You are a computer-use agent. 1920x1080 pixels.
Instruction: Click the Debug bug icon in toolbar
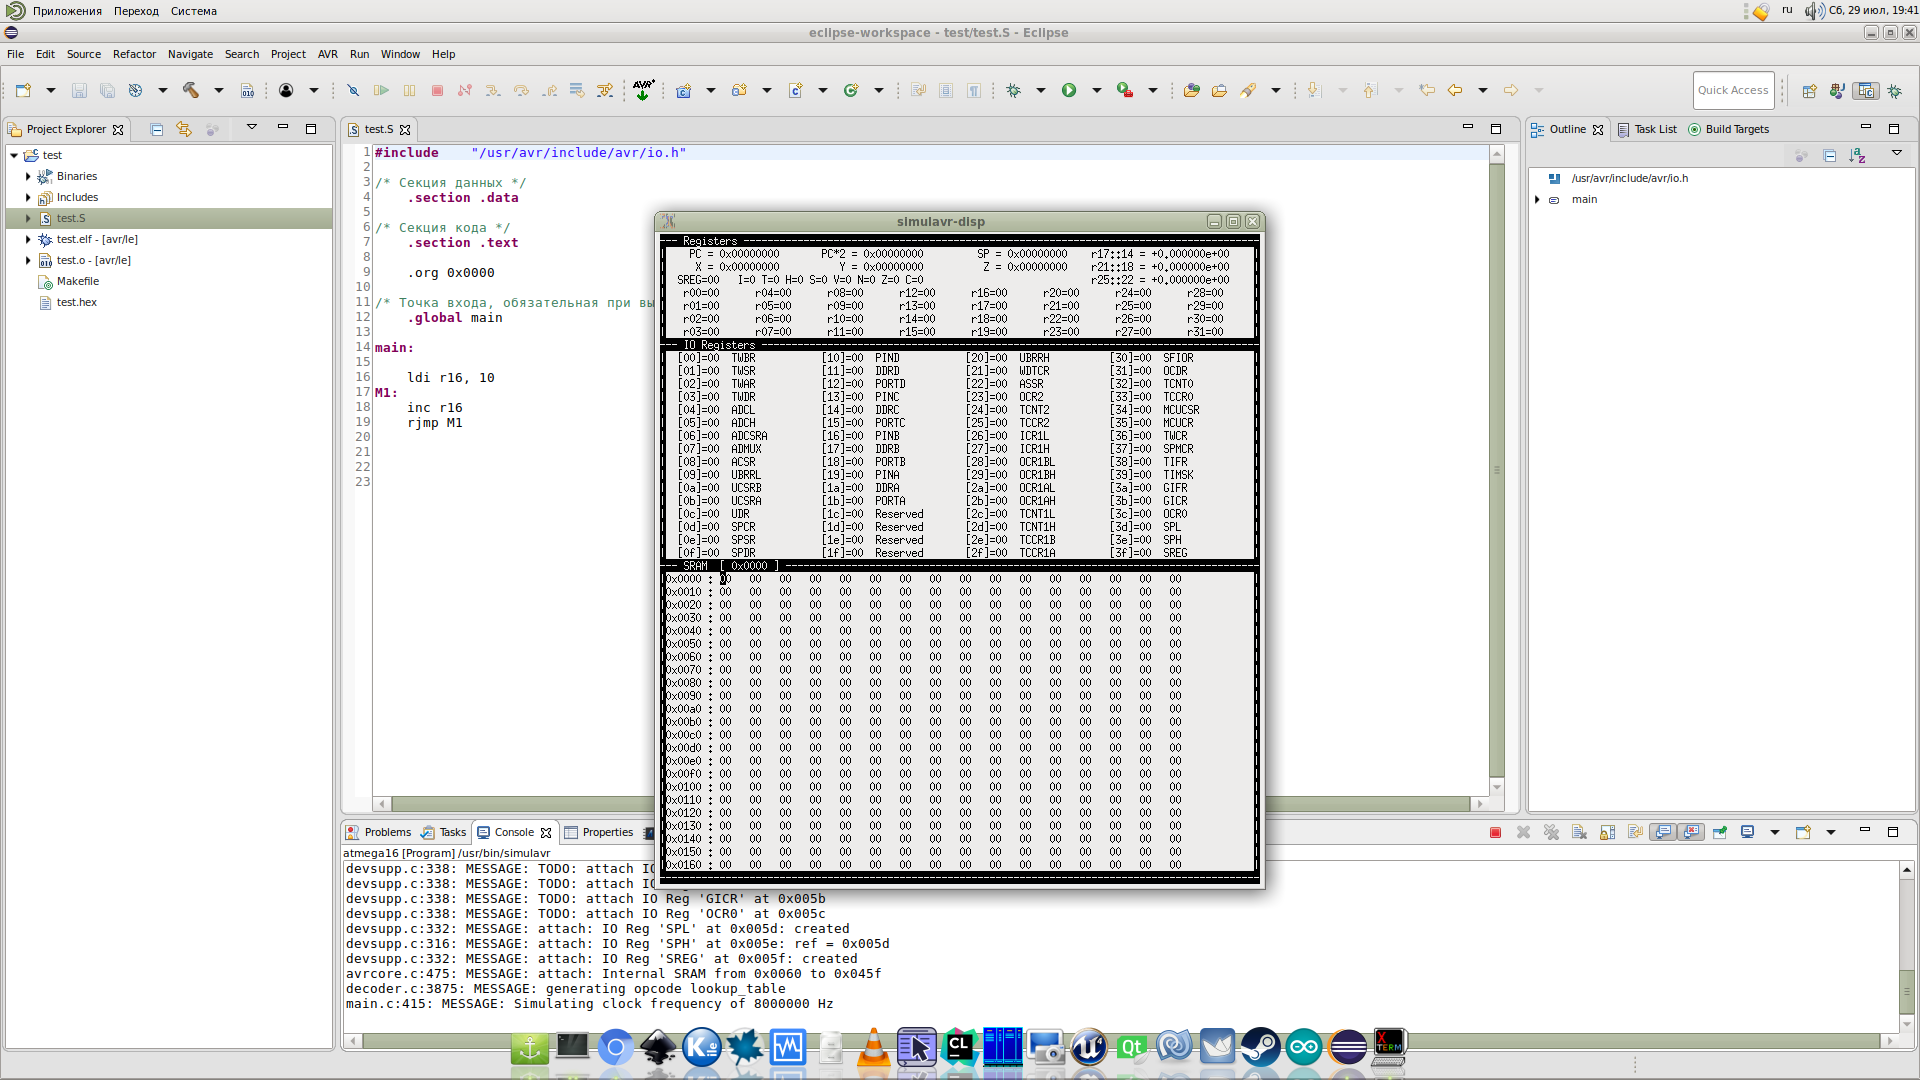tap(1013, 90)
